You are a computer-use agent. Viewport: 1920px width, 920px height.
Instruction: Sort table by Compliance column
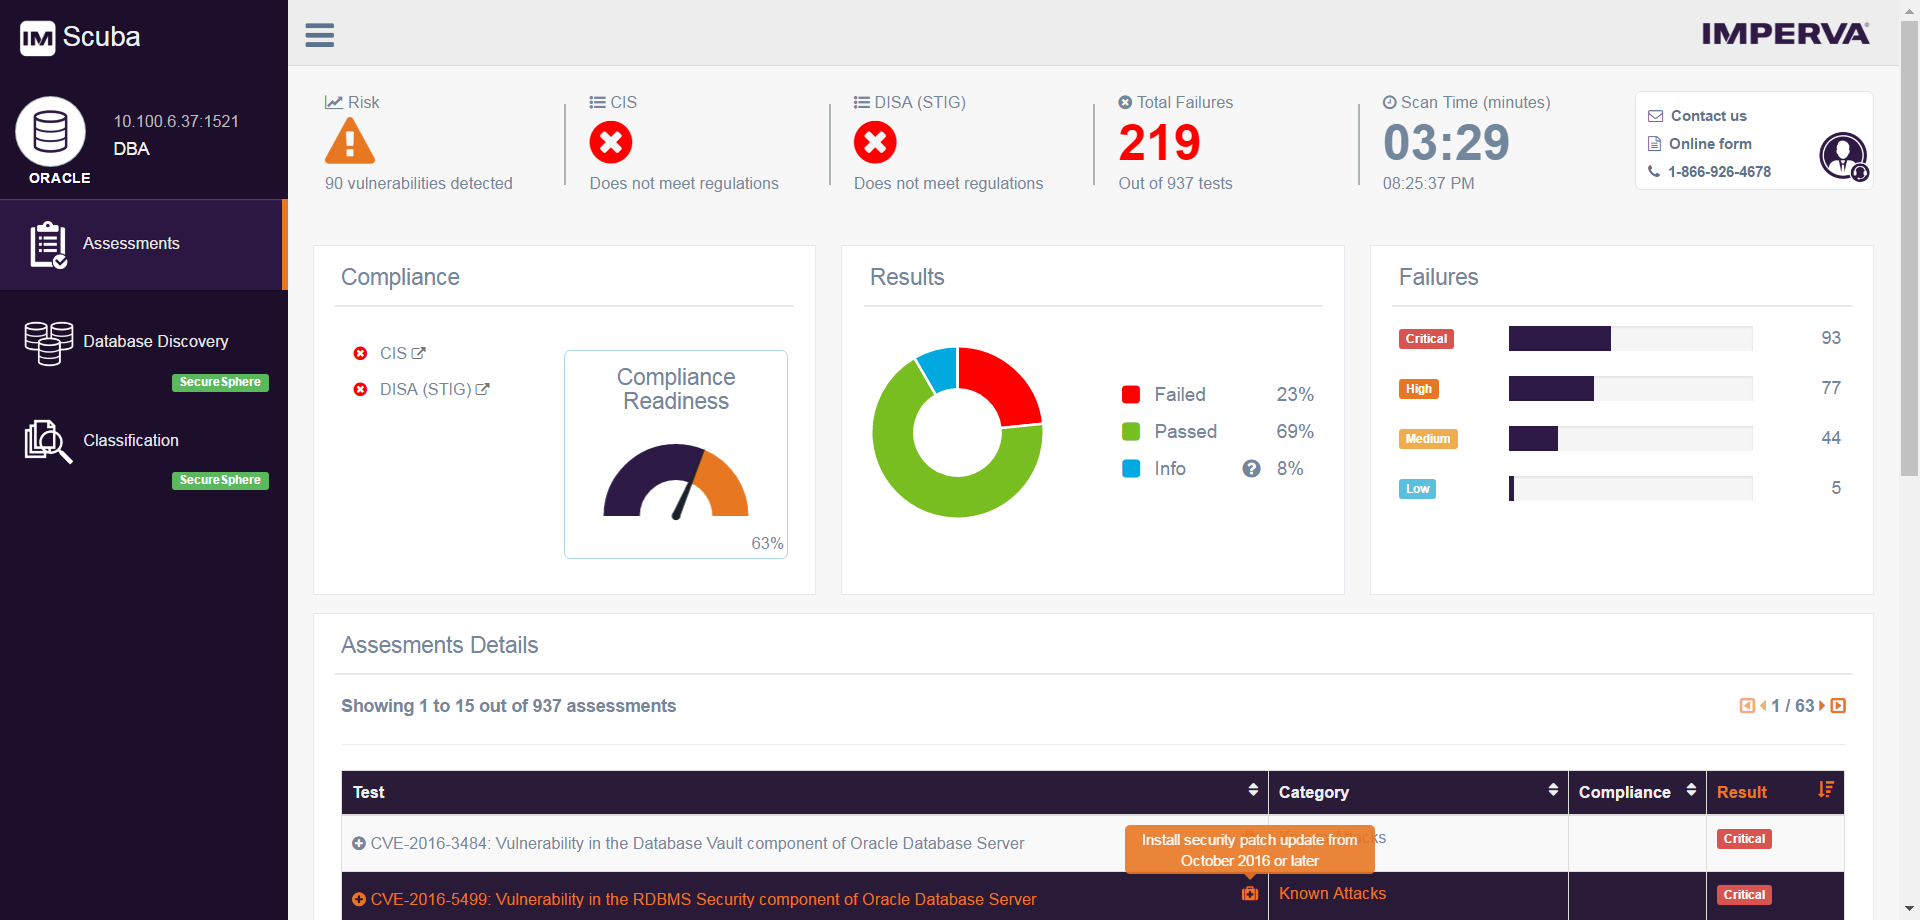click(1691, 790)
